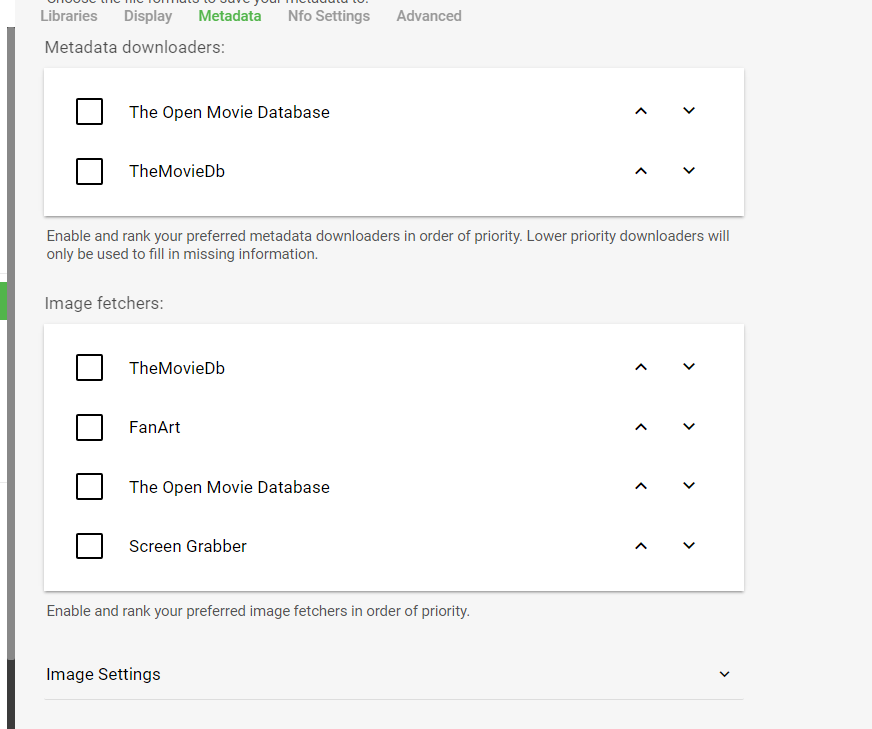
Task: Open the Nfo Settings tab
Action: (328, 16)
